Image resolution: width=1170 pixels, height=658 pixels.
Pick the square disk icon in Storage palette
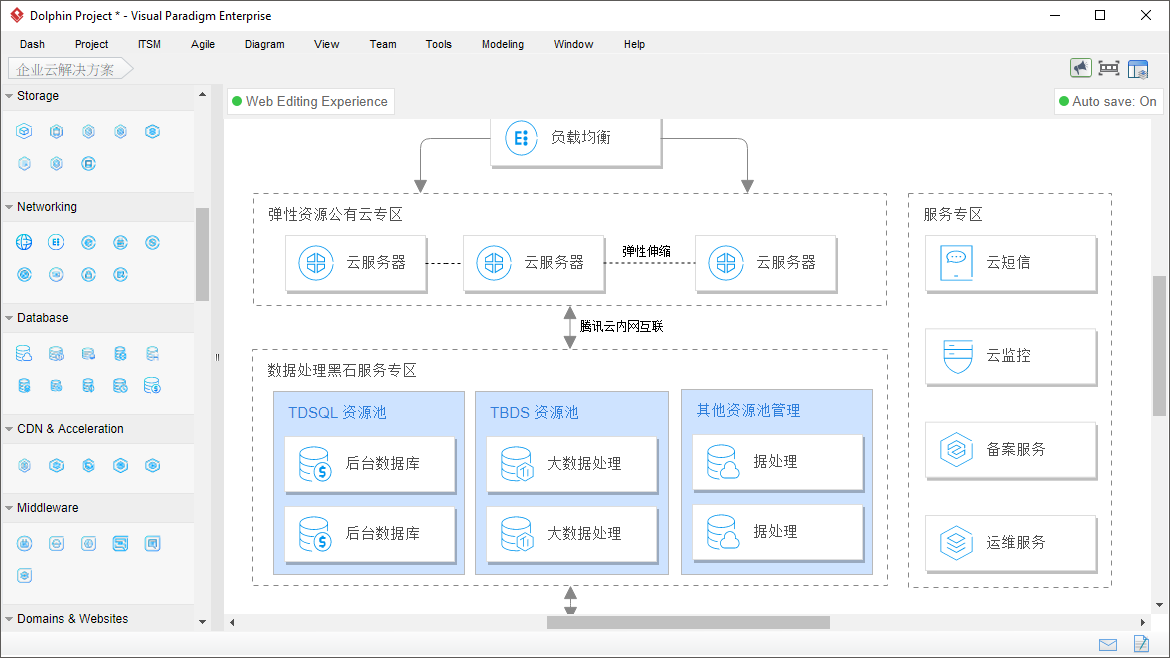pos(88,163)
